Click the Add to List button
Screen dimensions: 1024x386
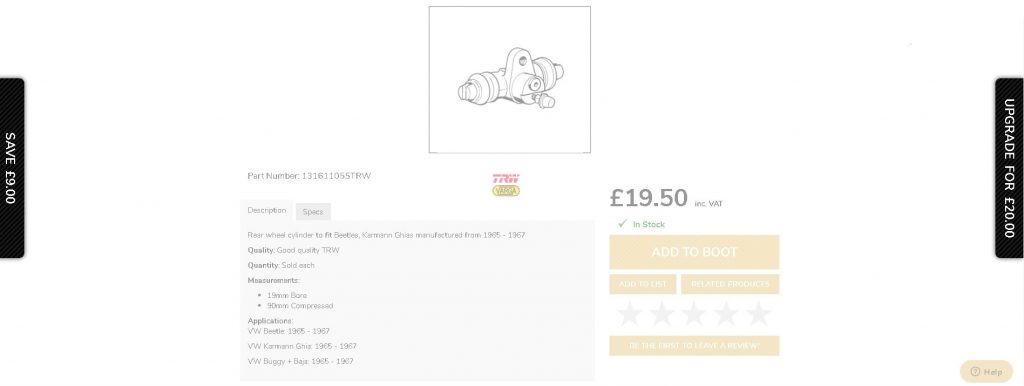click(x=643, y=284)
